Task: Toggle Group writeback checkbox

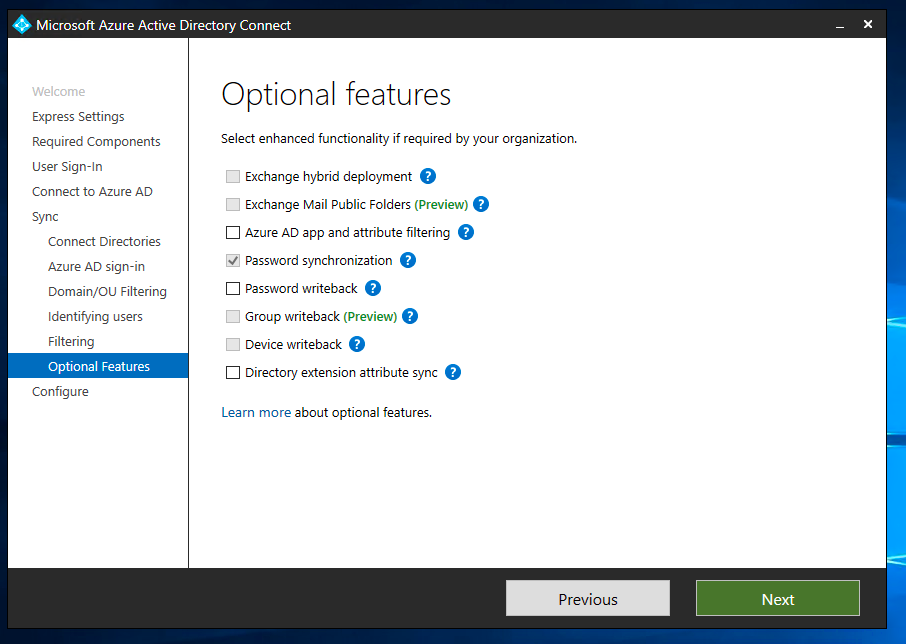Action: [x=233, y=317]
